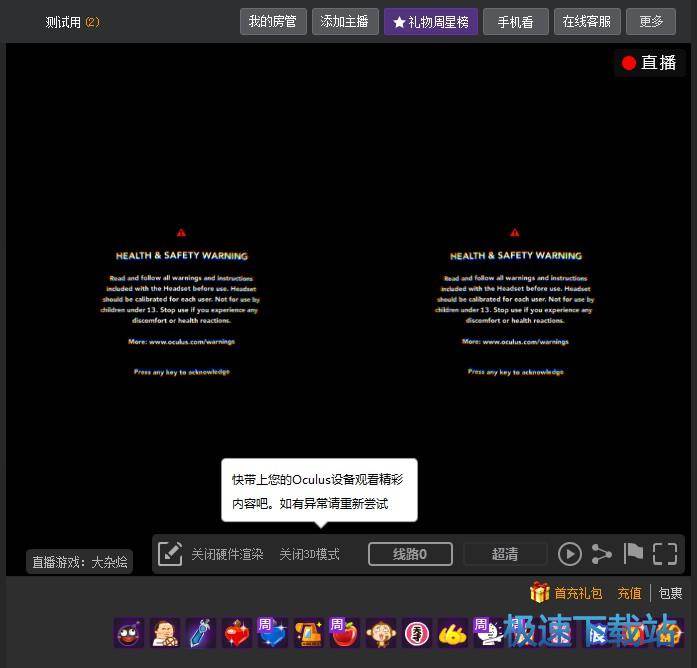Click right 'Press any key to acknowledge' text
This screenshot has height=668, width=697.
pyautogui.click(x=516, y=372)
